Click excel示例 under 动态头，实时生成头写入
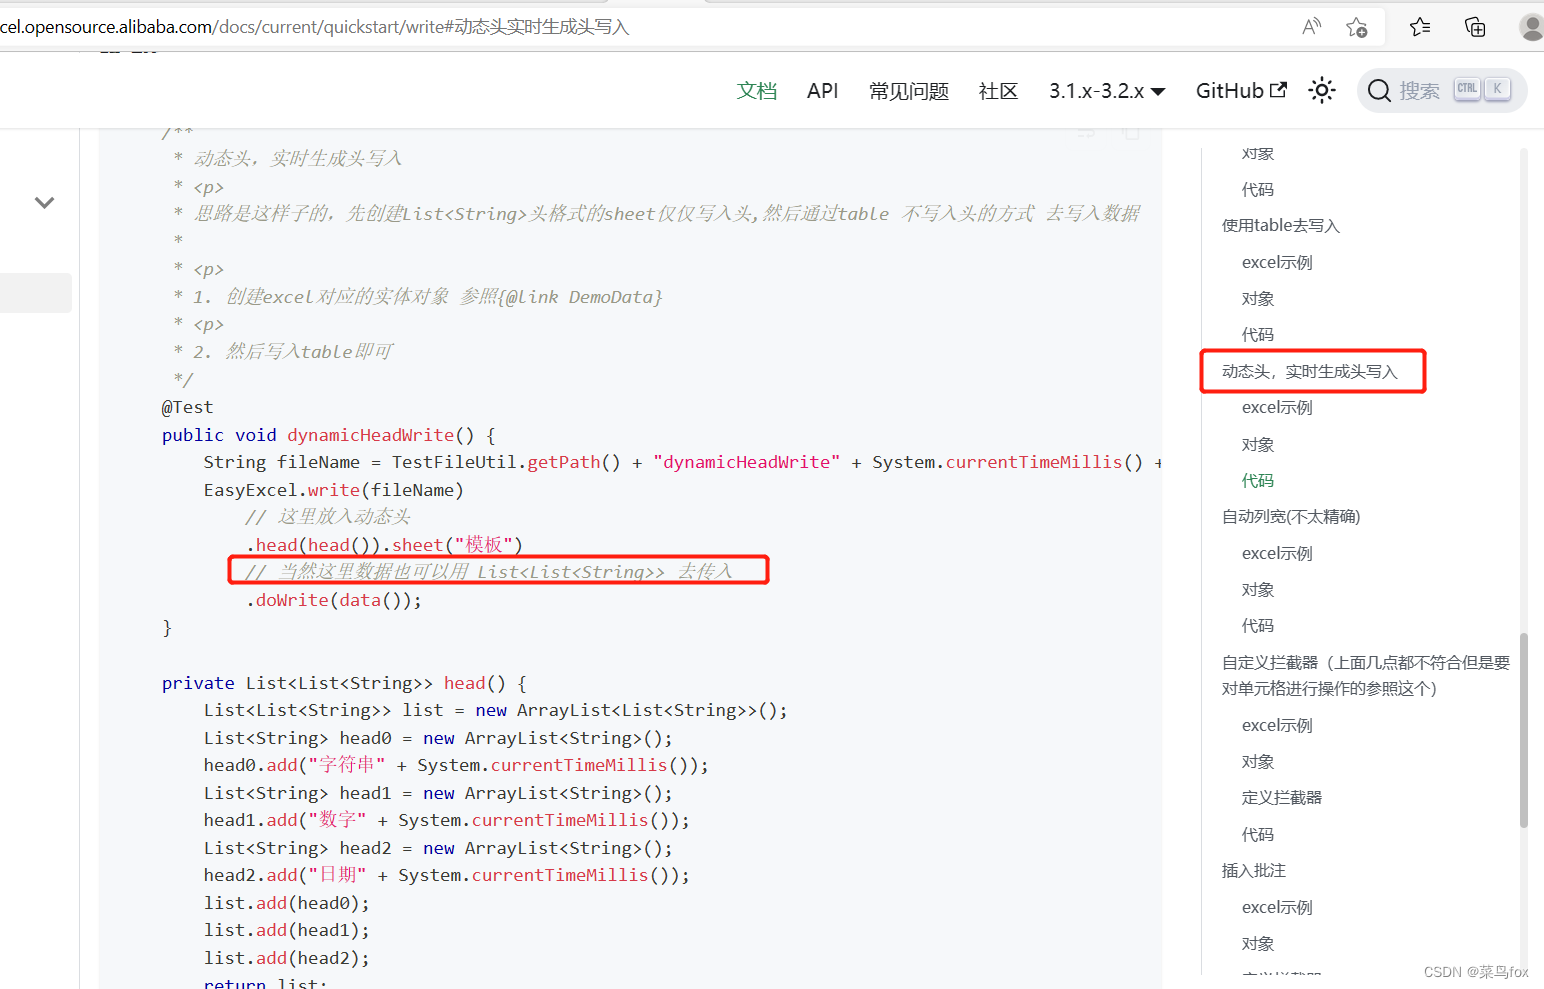 click(1277, 408)
